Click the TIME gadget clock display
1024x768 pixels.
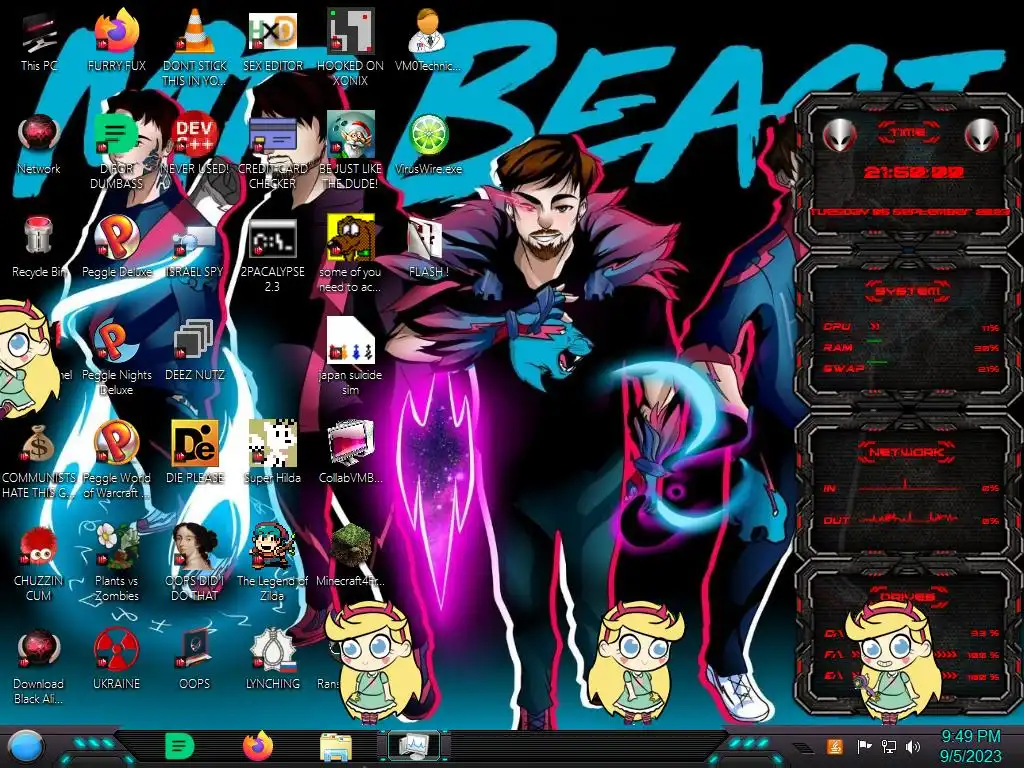(913, 172)
